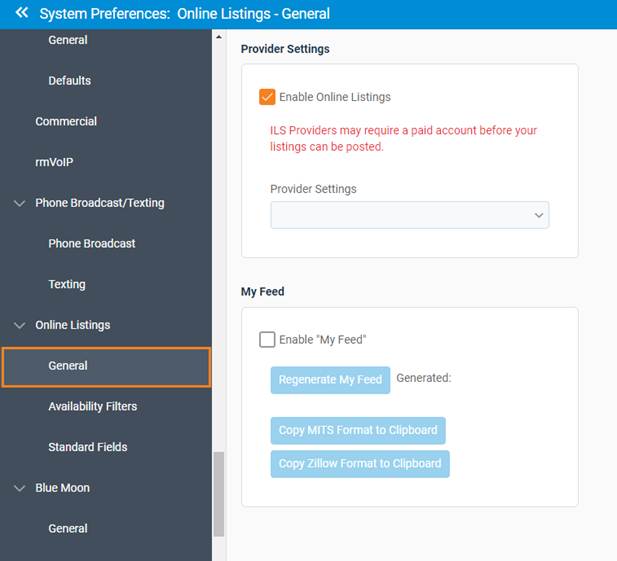
Task: Uncheck Enable Online Listings checkbox
Action: (x=267, y=97)
